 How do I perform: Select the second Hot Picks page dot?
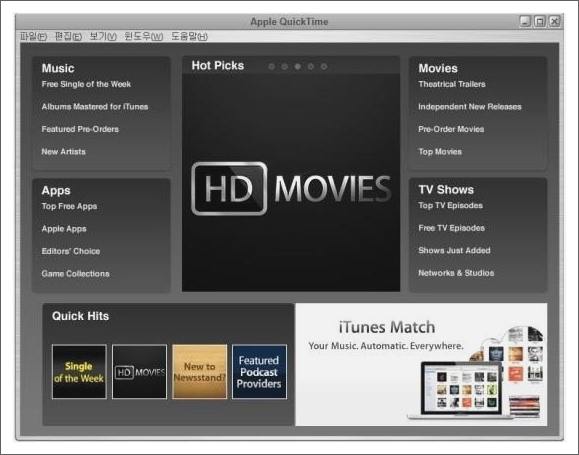coord(285,66)
